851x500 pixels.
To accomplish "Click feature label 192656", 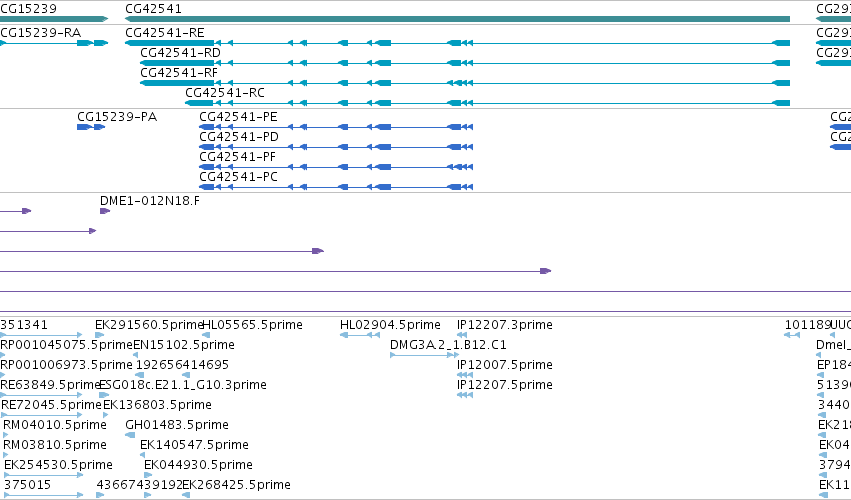I will click(x=159, y=365).
